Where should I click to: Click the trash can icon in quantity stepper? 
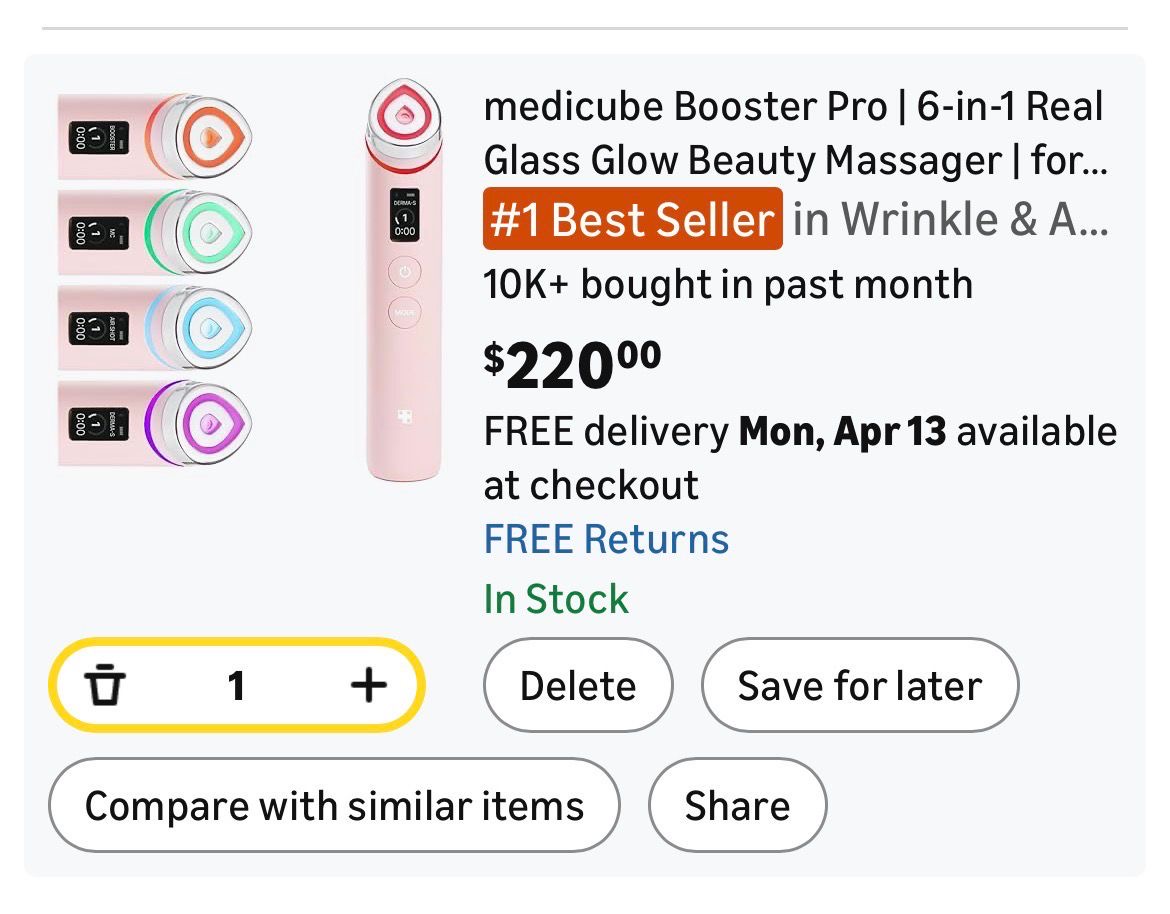click(x=105, y=686)
